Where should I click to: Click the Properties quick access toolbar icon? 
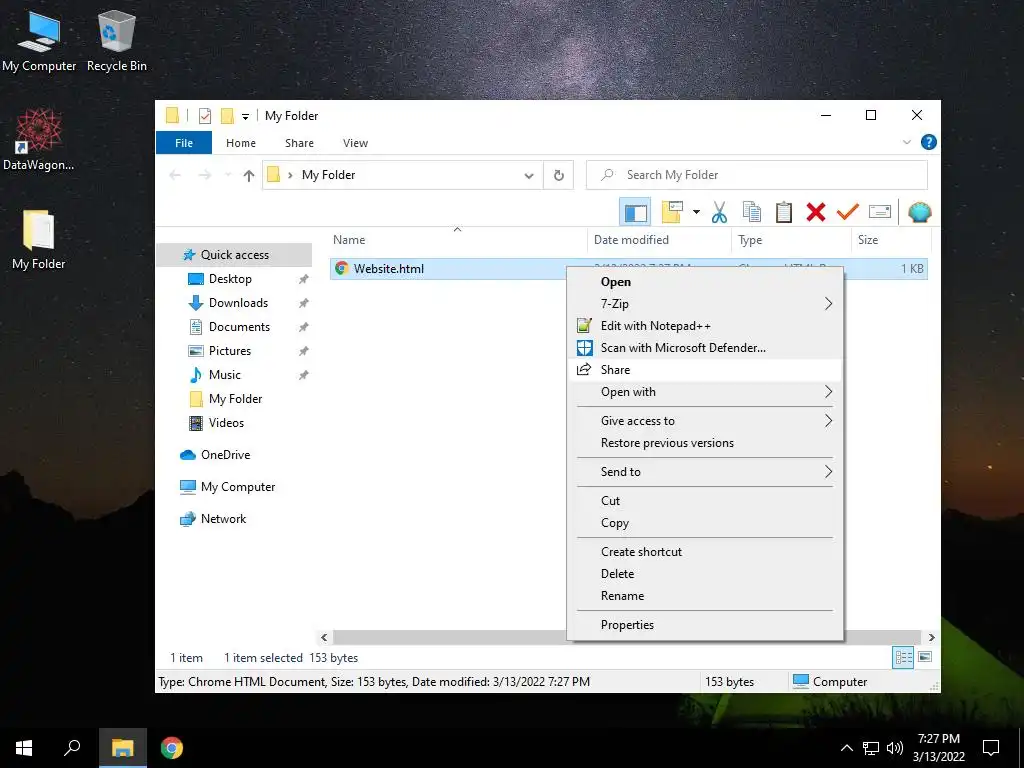pos(205,116)
